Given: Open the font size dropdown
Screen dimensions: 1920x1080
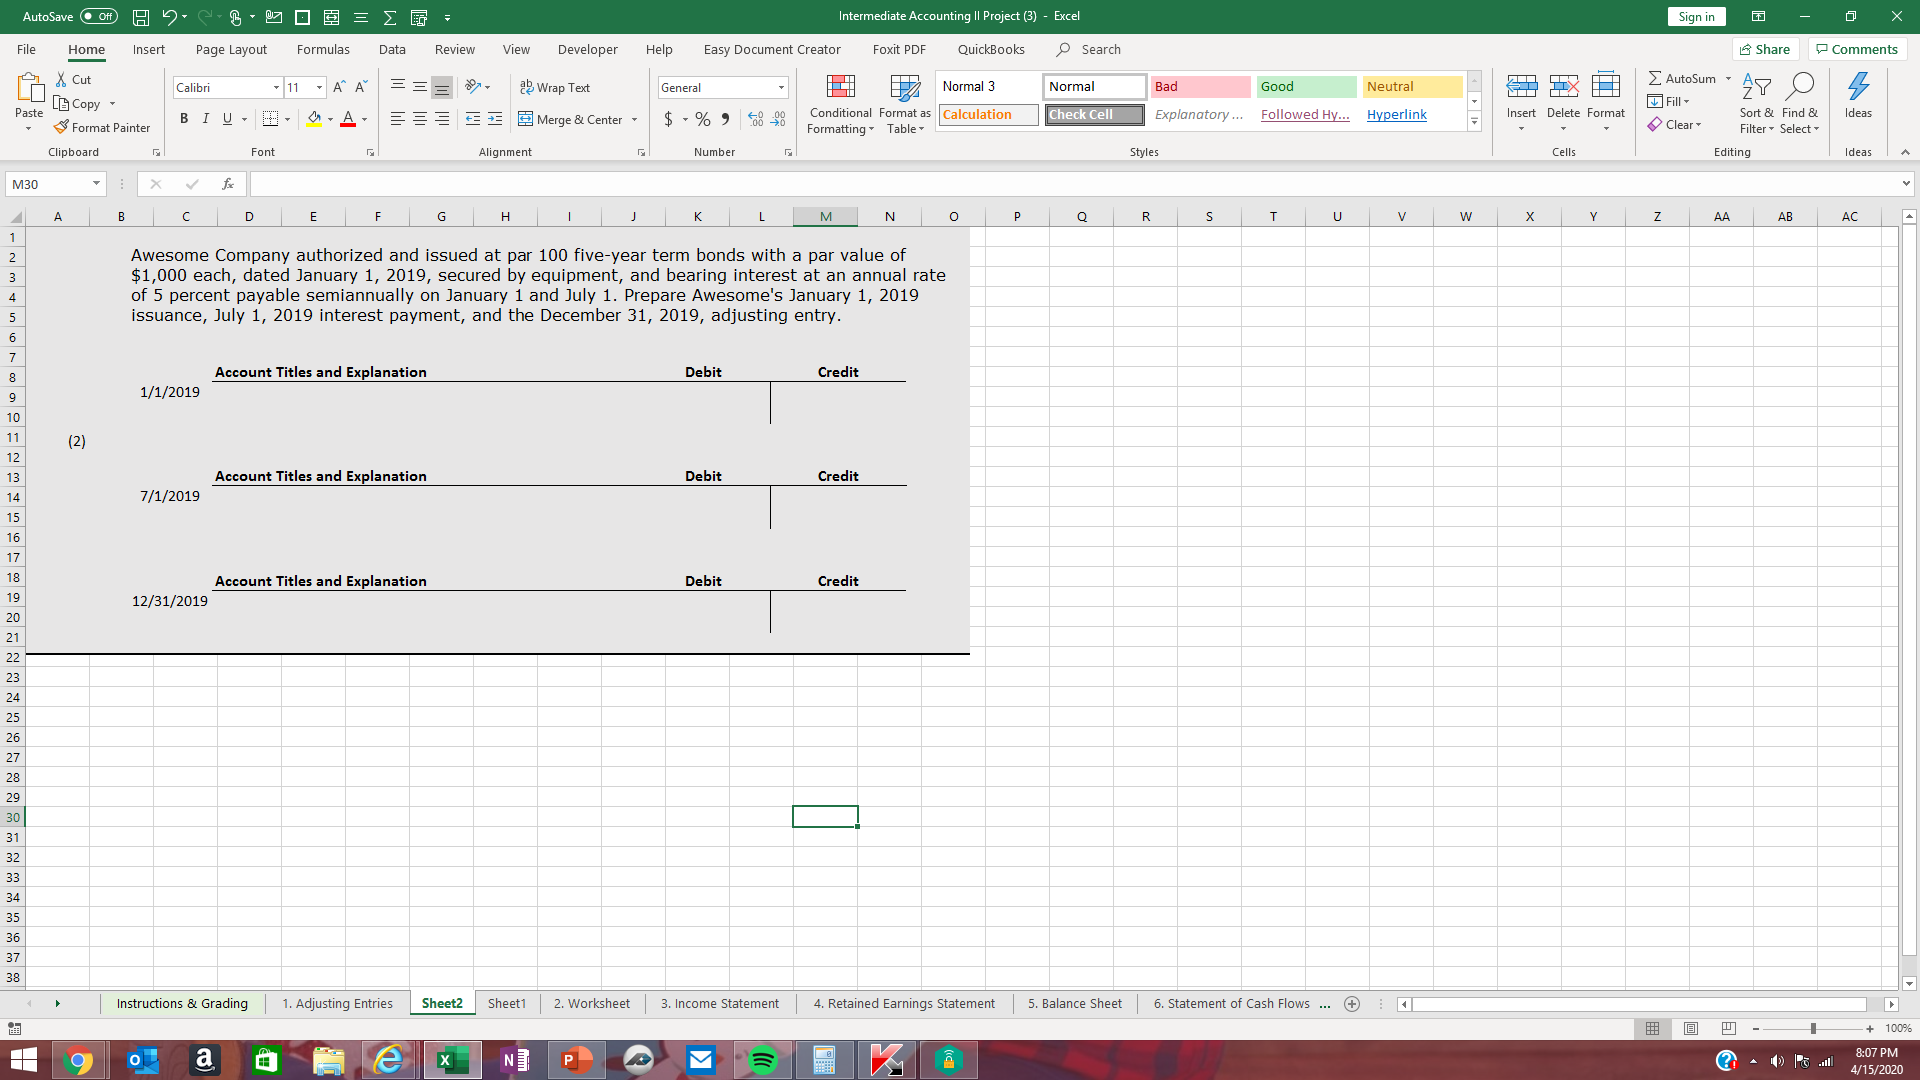Looking at the screenshot, I should coord(320,87).
